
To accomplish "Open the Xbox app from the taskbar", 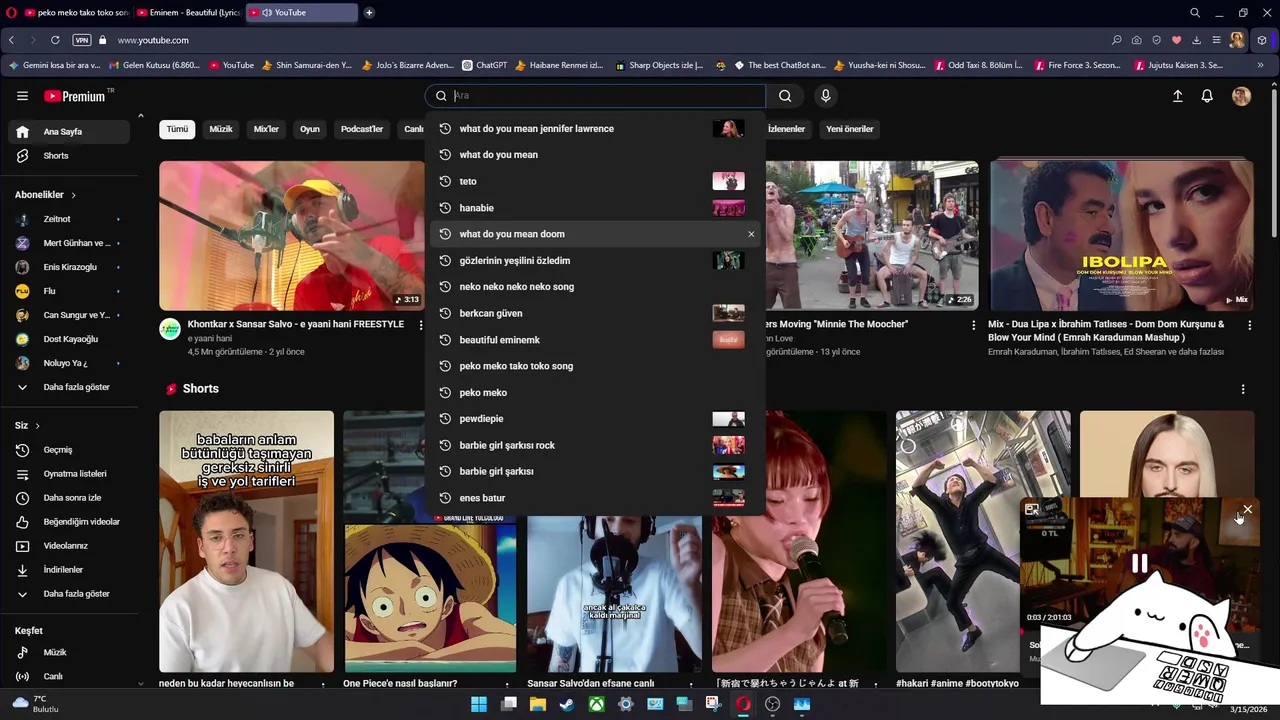I will [x=596, y=704].
